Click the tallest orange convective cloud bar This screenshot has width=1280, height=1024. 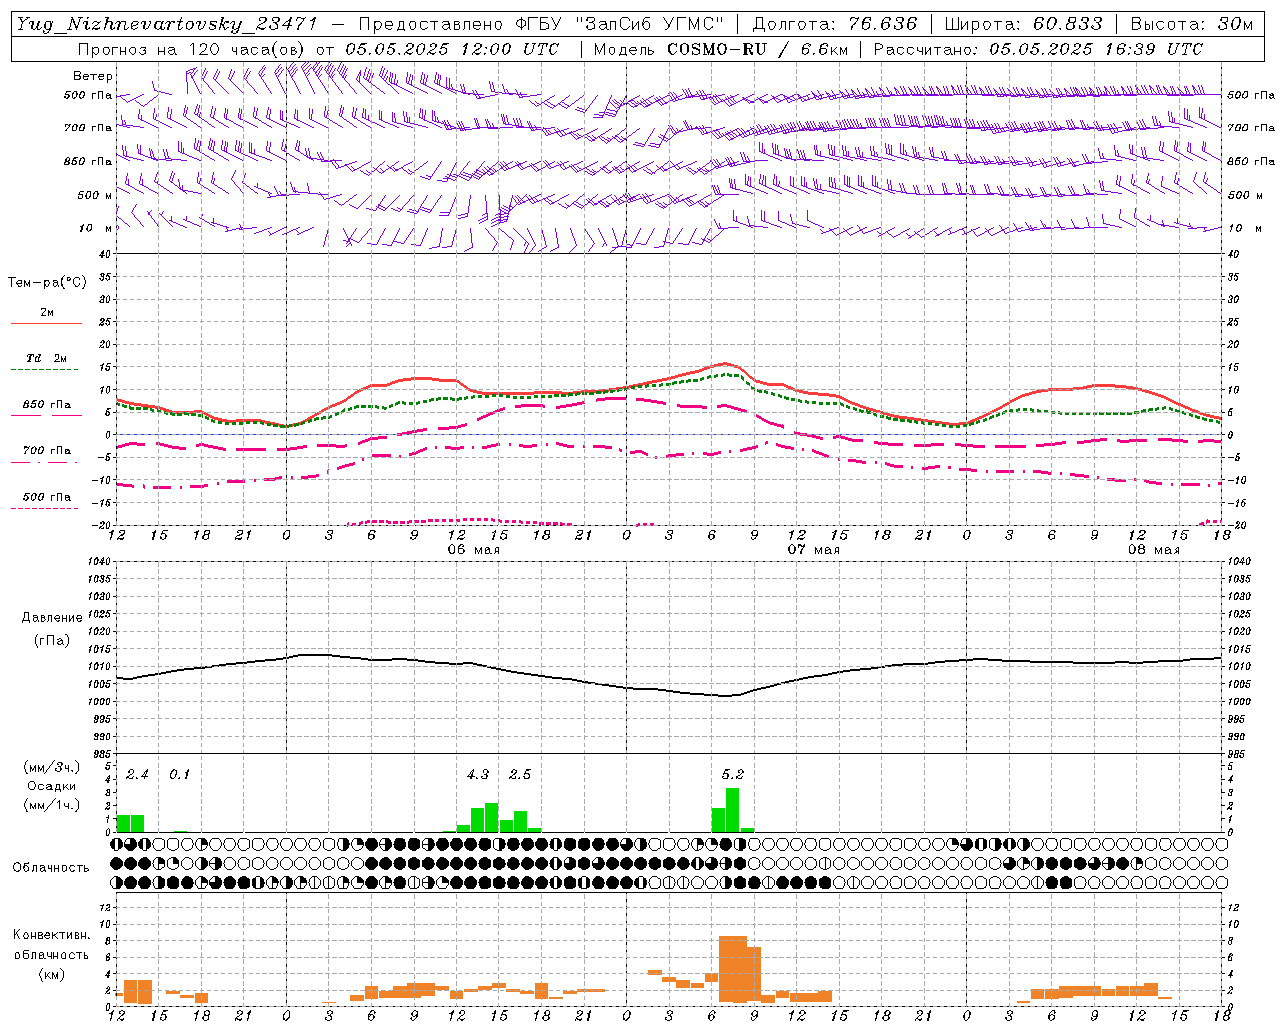tap(733, 969)
